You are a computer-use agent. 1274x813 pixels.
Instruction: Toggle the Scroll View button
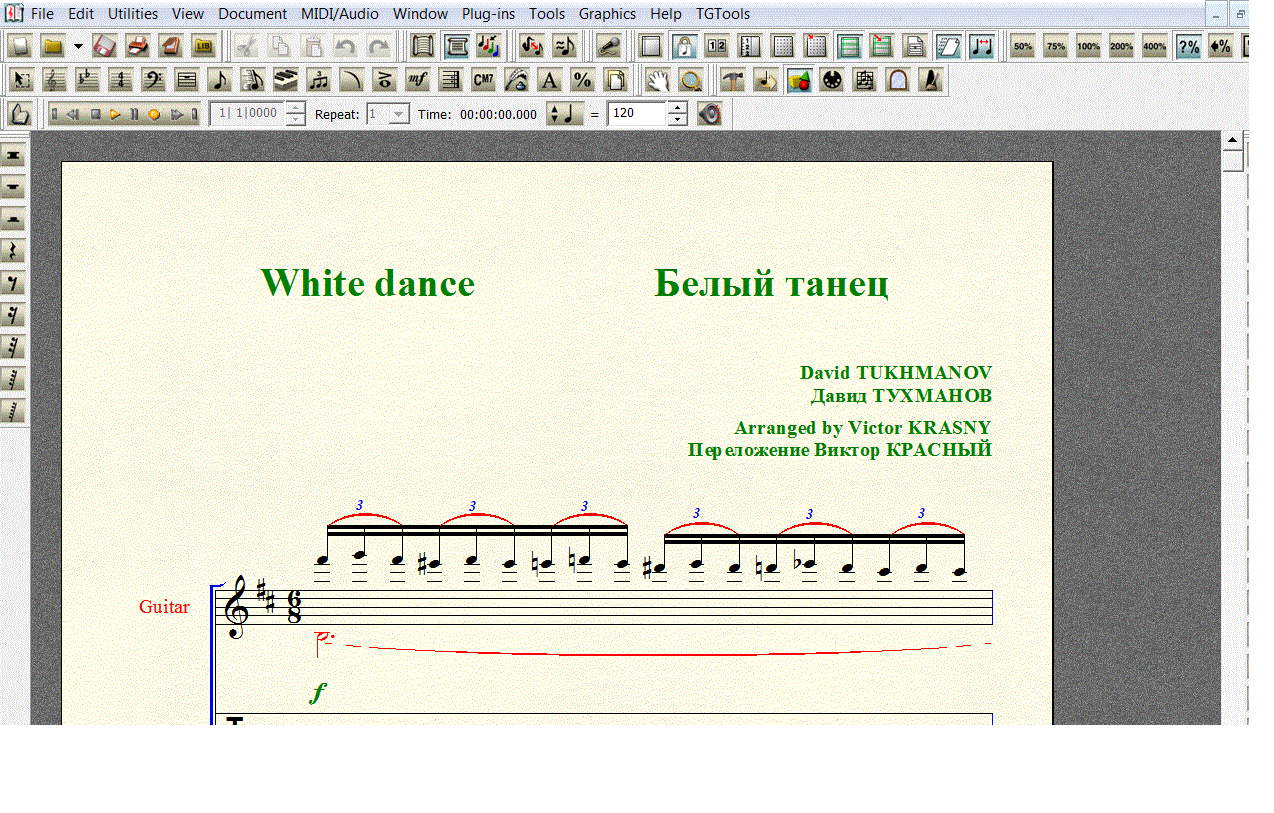click(x=423, y=46)
